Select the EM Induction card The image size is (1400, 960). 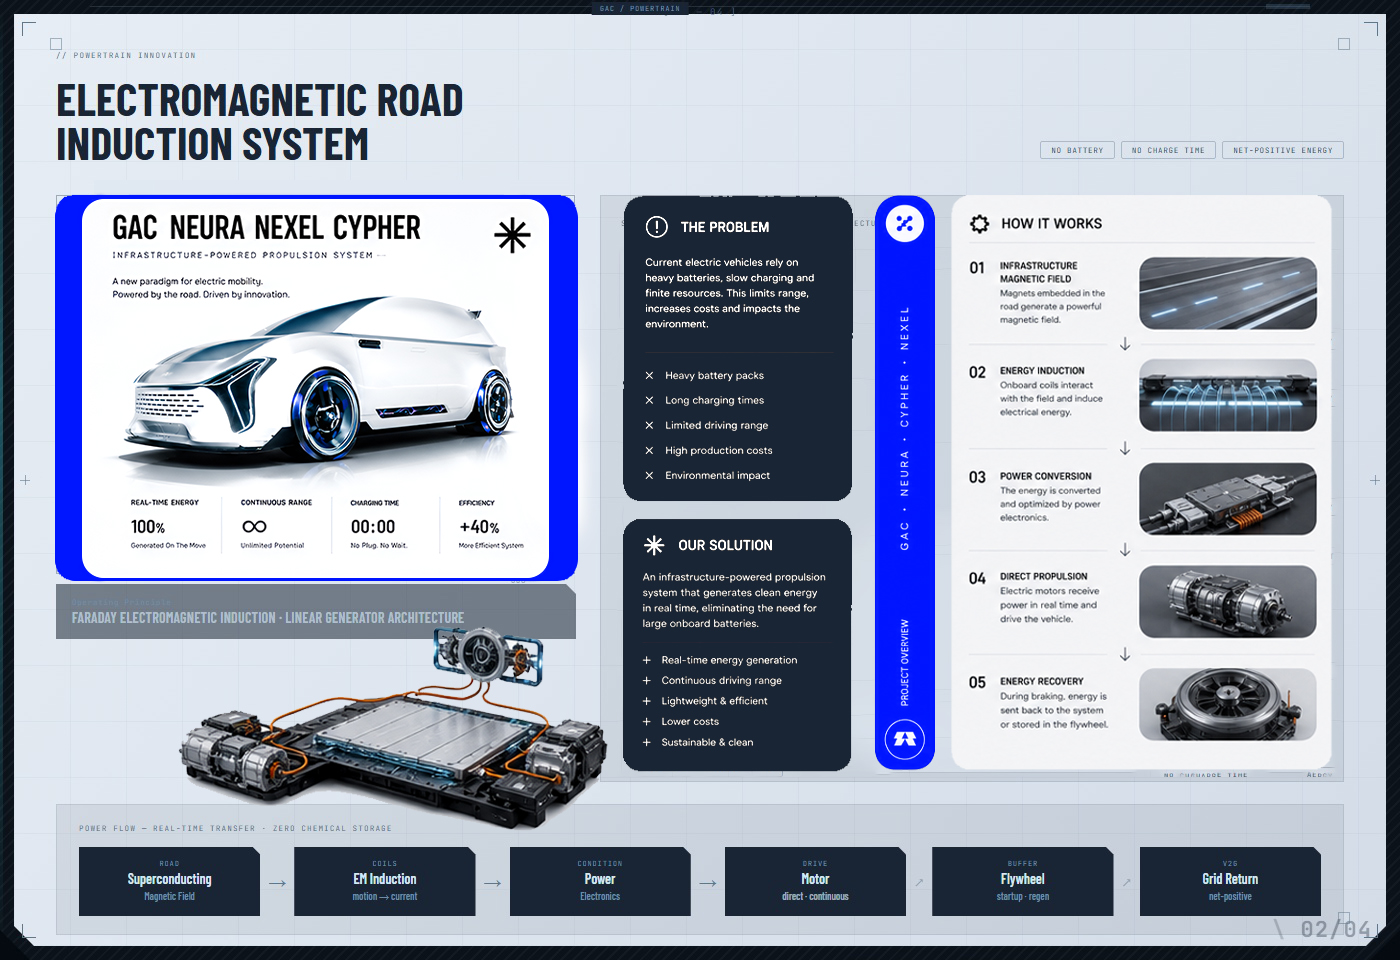pos(385,881)
